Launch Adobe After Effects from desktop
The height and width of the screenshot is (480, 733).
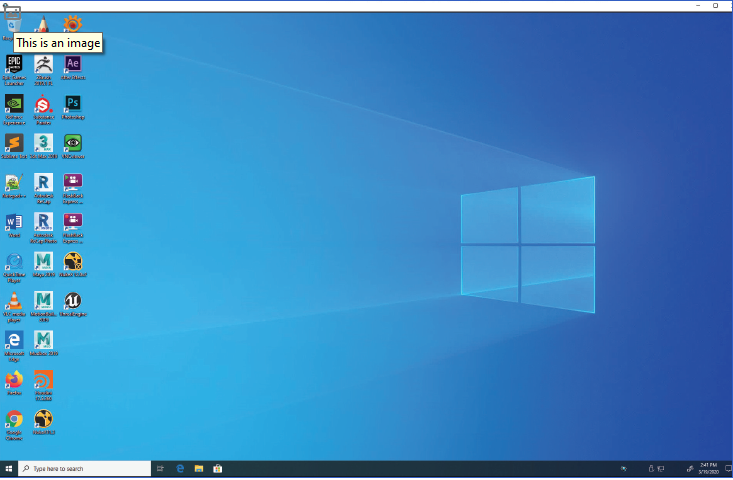coord(73,68)
